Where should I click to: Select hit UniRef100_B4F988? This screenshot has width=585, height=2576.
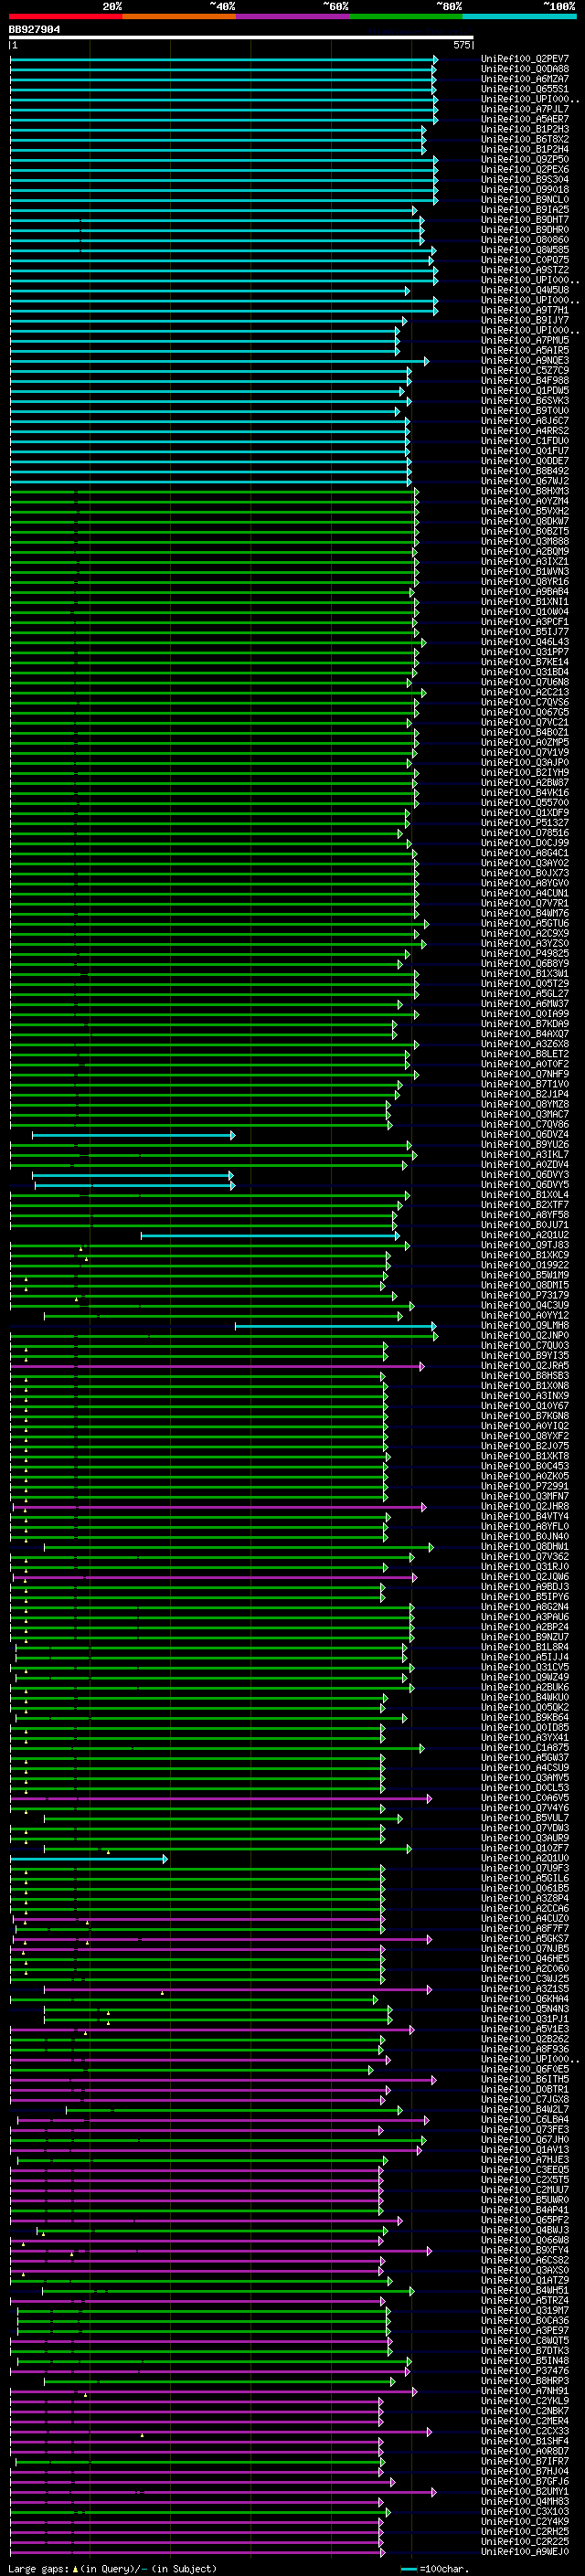(524, 380)
